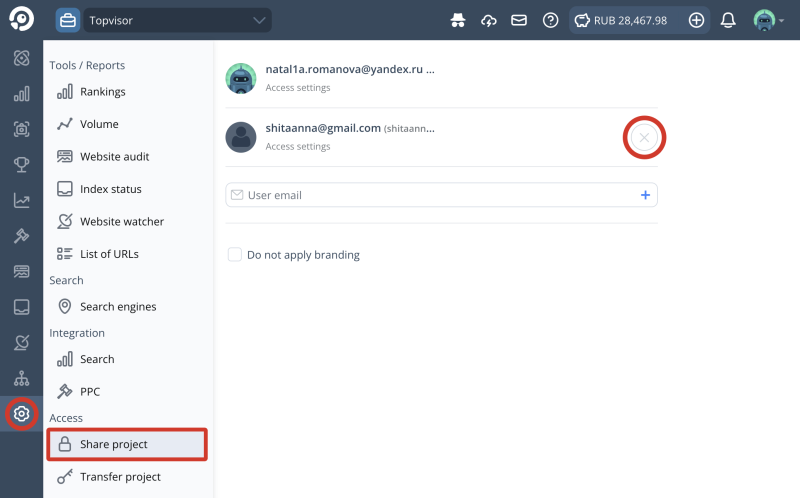Select Share project menu item

tap(128, 444)
